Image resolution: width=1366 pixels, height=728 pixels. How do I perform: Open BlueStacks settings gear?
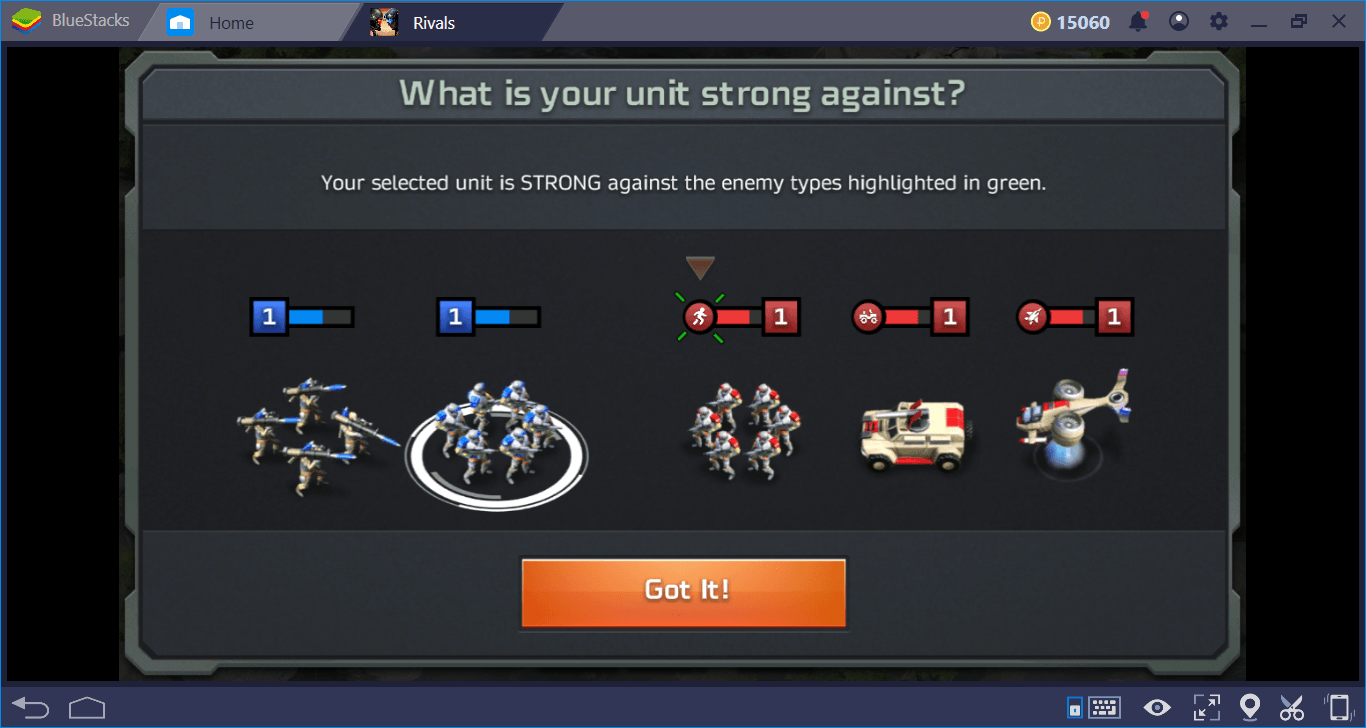(x=1218, y=21)
